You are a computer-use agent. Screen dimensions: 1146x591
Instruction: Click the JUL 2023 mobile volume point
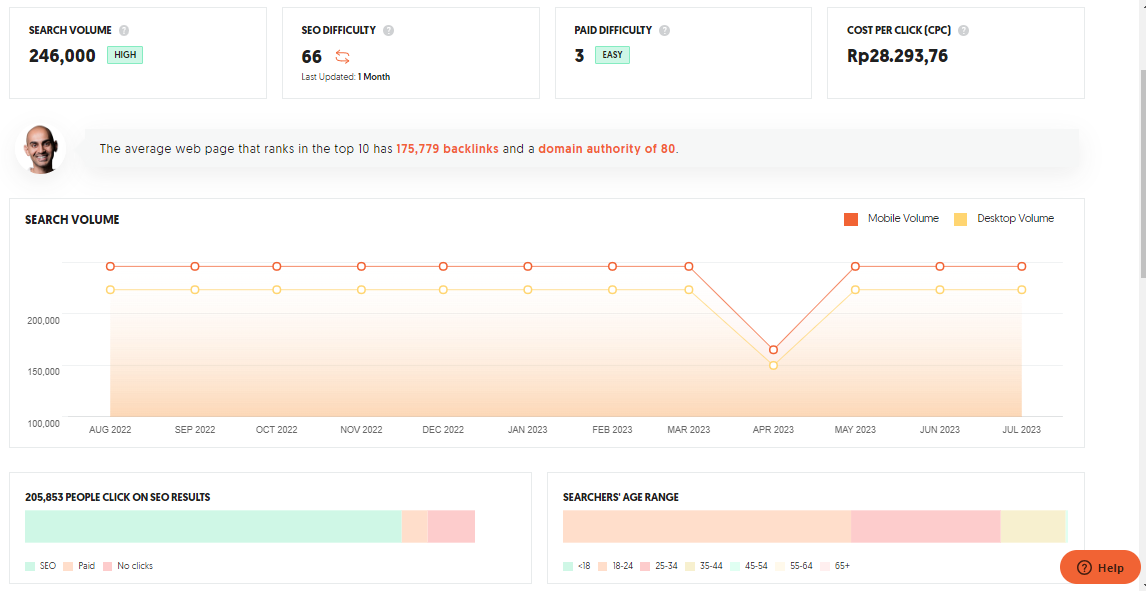pyautogui.click(x=1021, y=267)
